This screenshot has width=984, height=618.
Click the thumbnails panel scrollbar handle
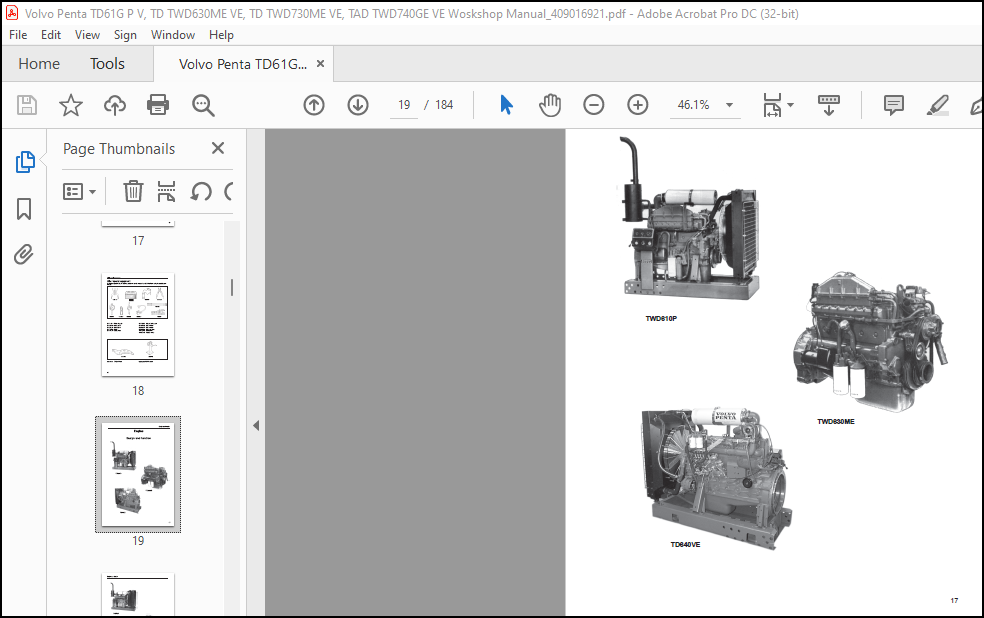pos(232,287)
